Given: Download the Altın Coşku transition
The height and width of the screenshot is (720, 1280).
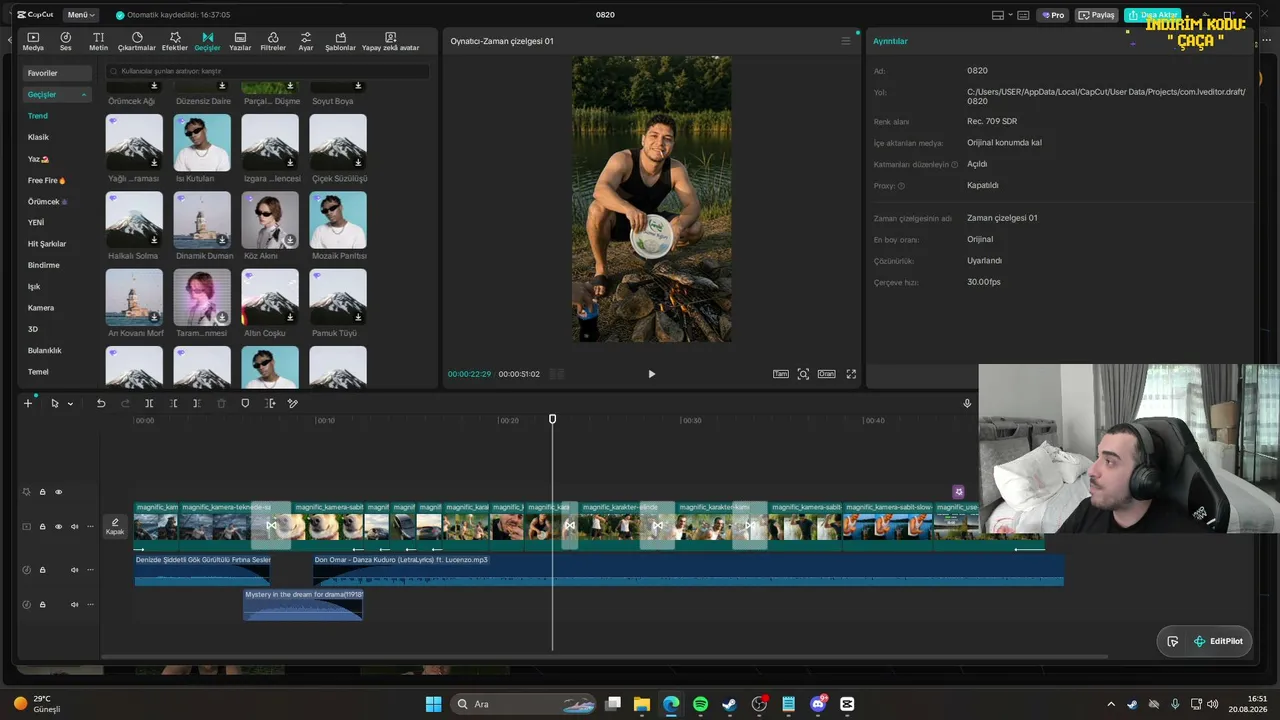Looking at the screenshot, I should click(x=290, y=318).
